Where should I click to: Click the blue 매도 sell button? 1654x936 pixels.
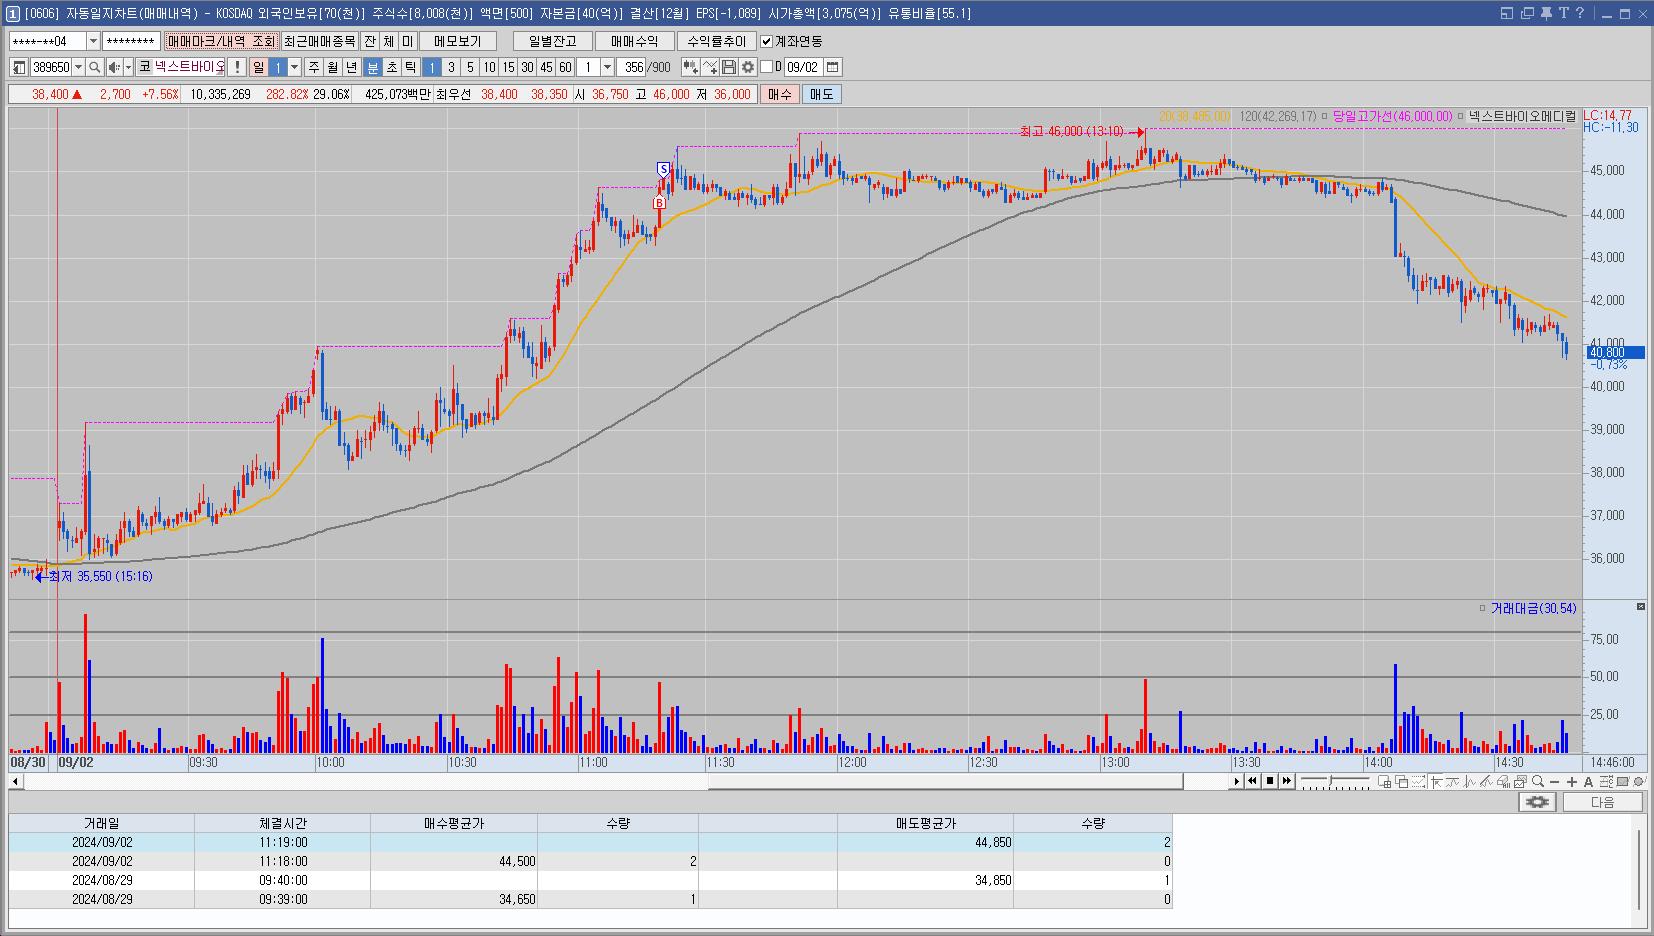click(x=821, y=94)
